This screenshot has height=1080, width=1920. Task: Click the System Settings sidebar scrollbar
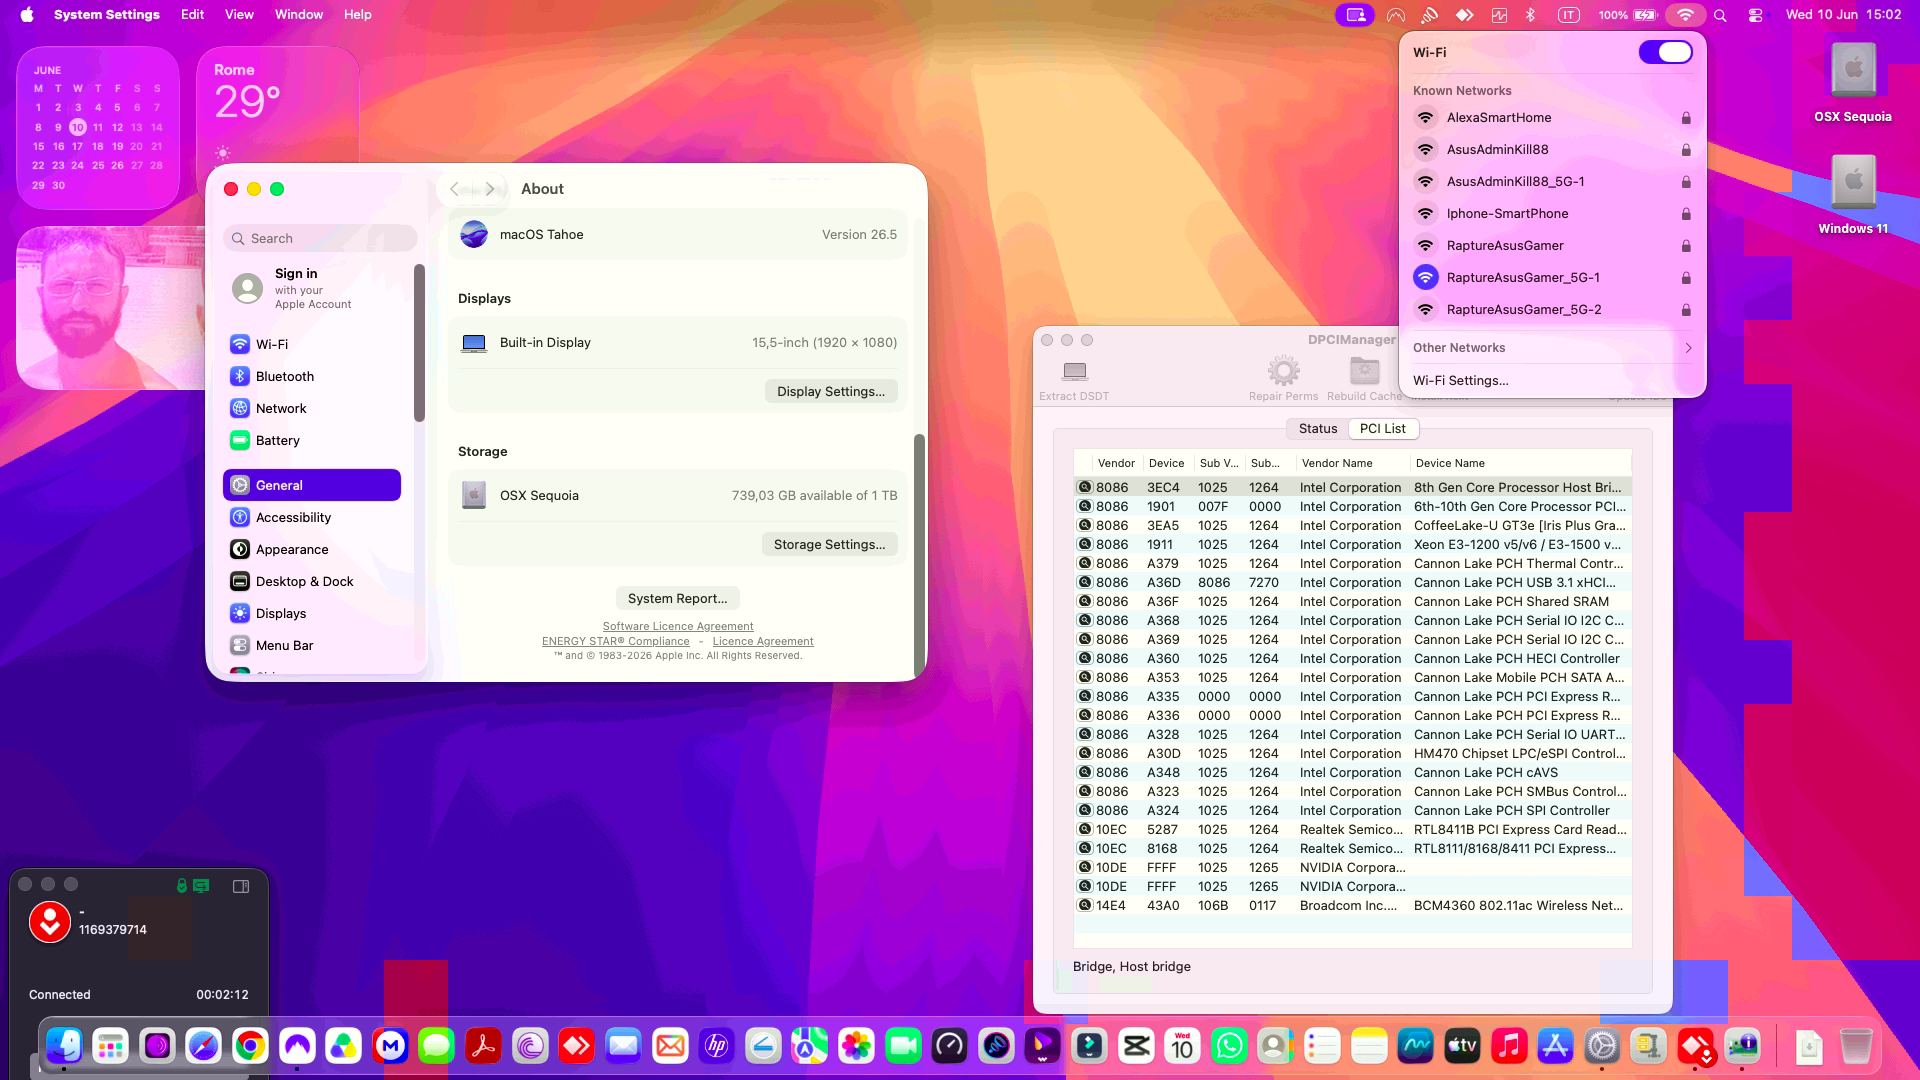point(419,343)
